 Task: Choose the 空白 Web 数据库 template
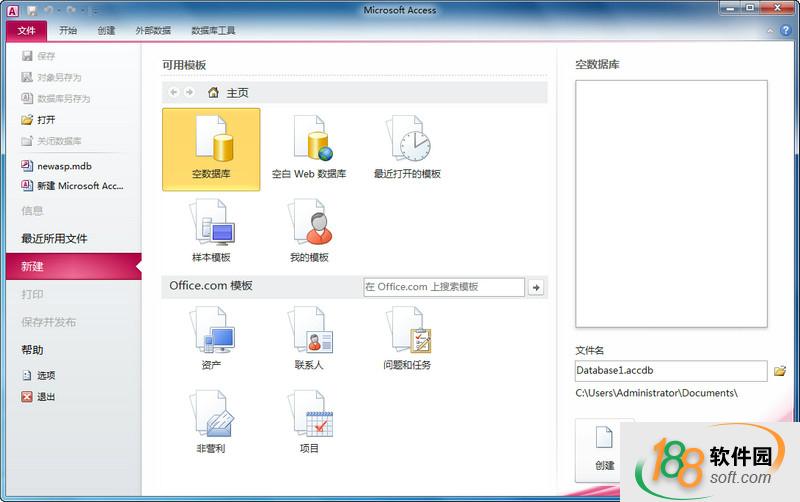click(x=309, y=149)
